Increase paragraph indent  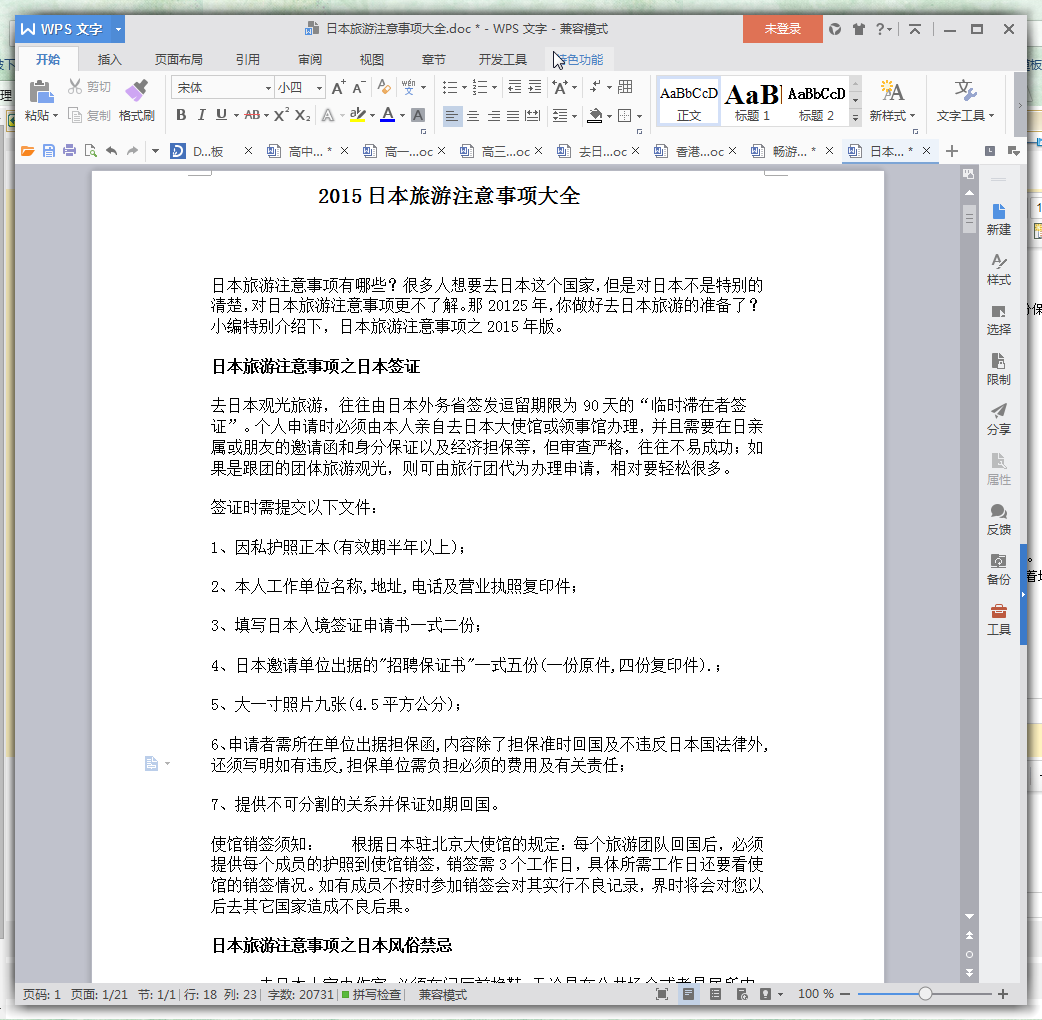coord(535,87)
